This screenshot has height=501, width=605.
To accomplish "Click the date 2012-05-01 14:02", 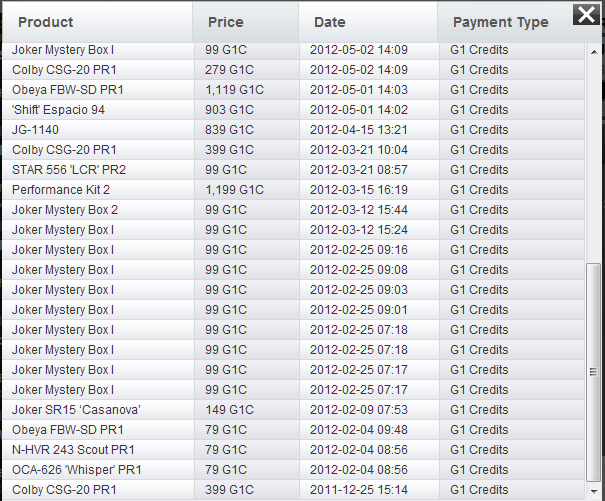I will [358, 110].
